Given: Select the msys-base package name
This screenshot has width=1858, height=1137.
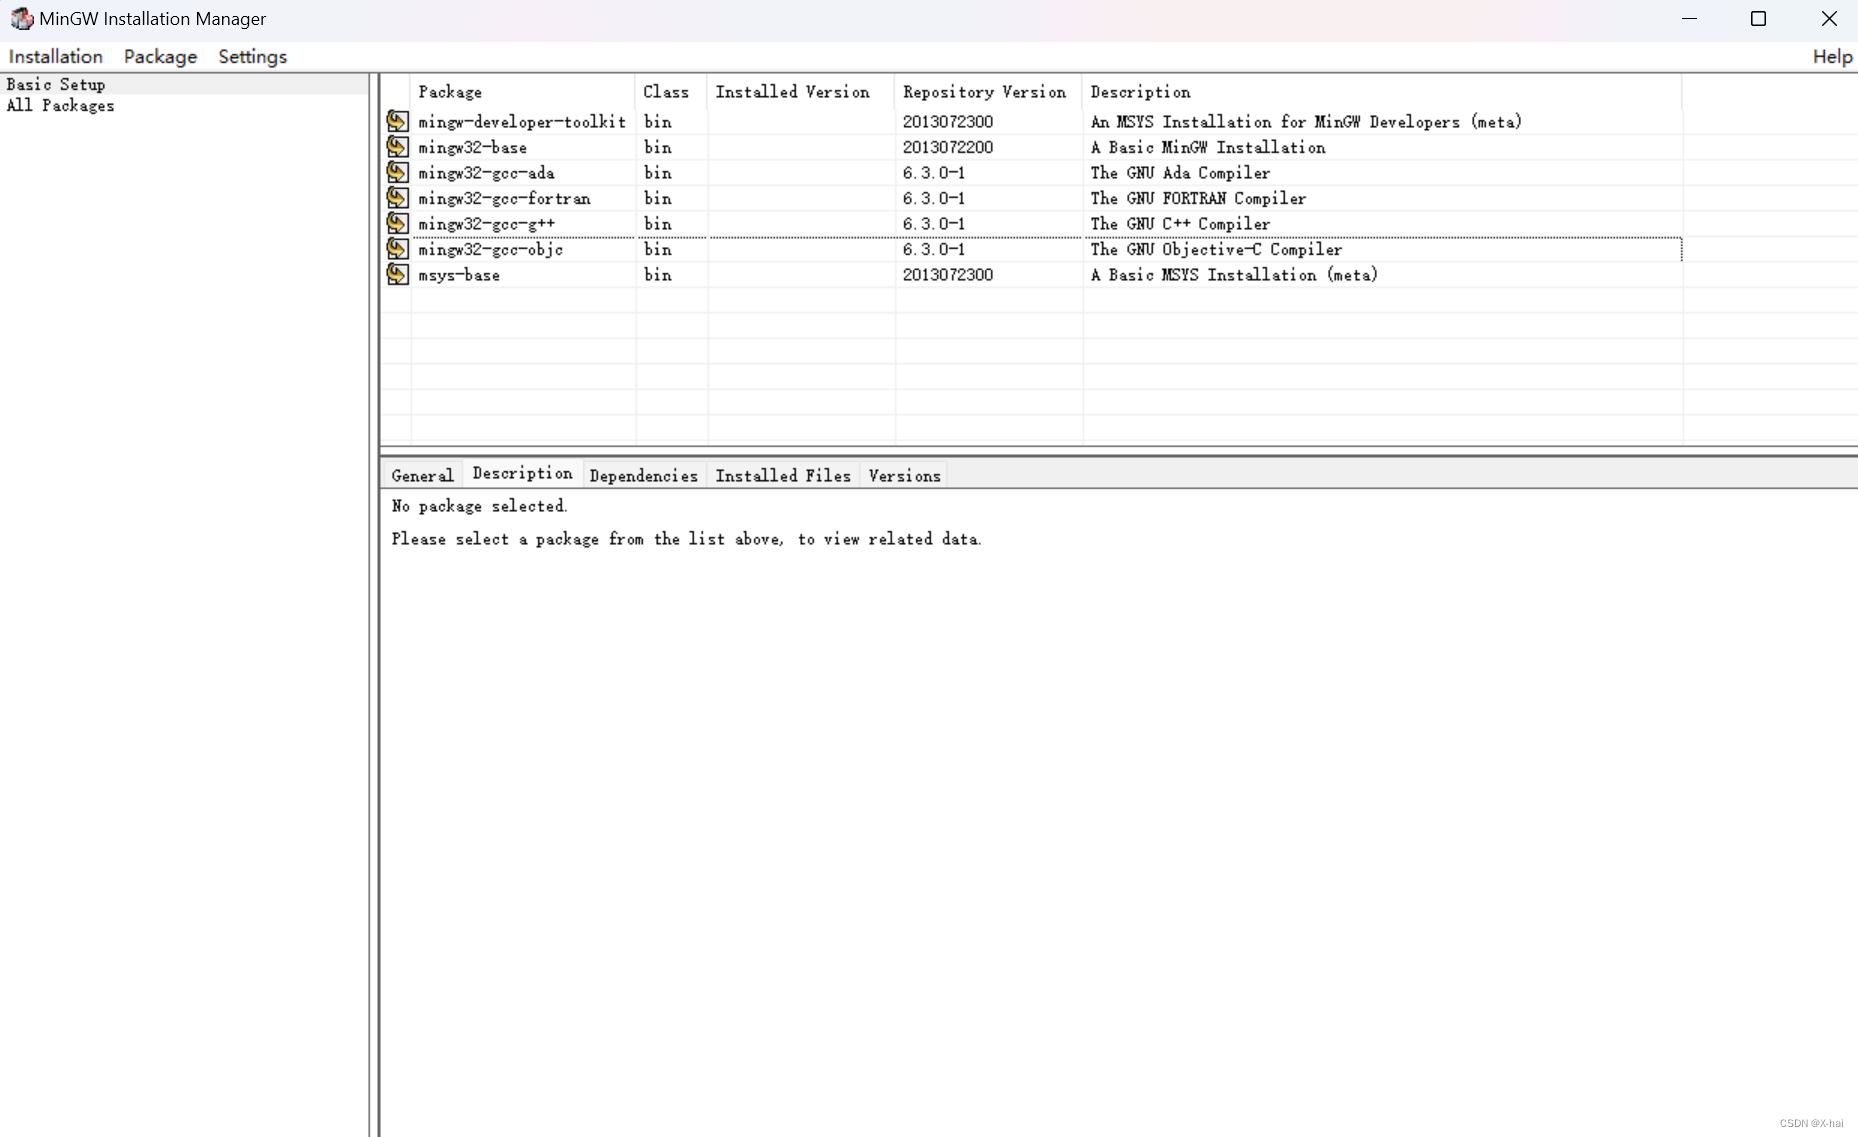Looking at the screenshot, I should pos(459,275).
